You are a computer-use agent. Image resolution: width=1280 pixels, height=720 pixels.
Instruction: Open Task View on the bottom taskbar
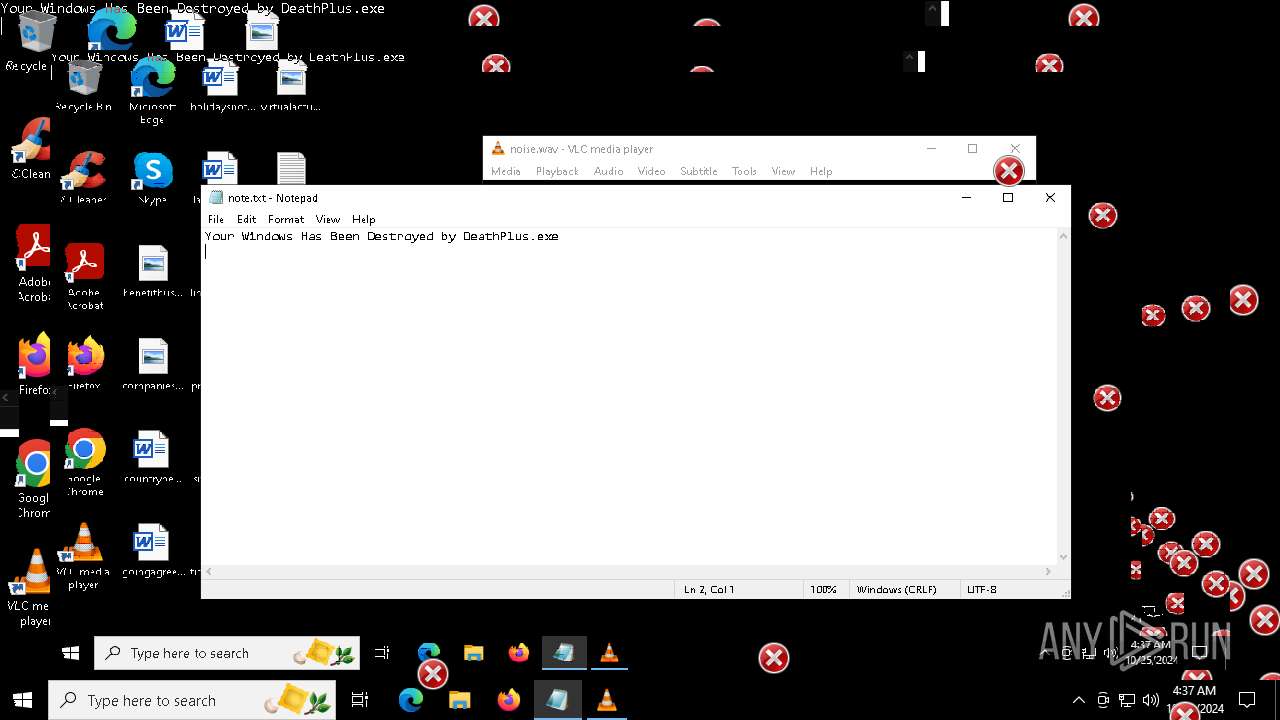click(360, 700)
